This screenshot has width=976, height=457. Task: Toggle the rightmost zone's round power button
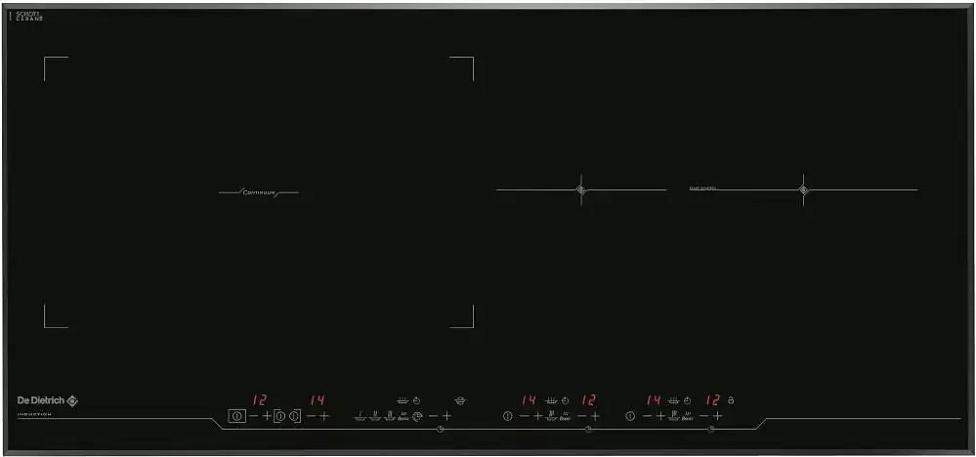pos(630,416)
